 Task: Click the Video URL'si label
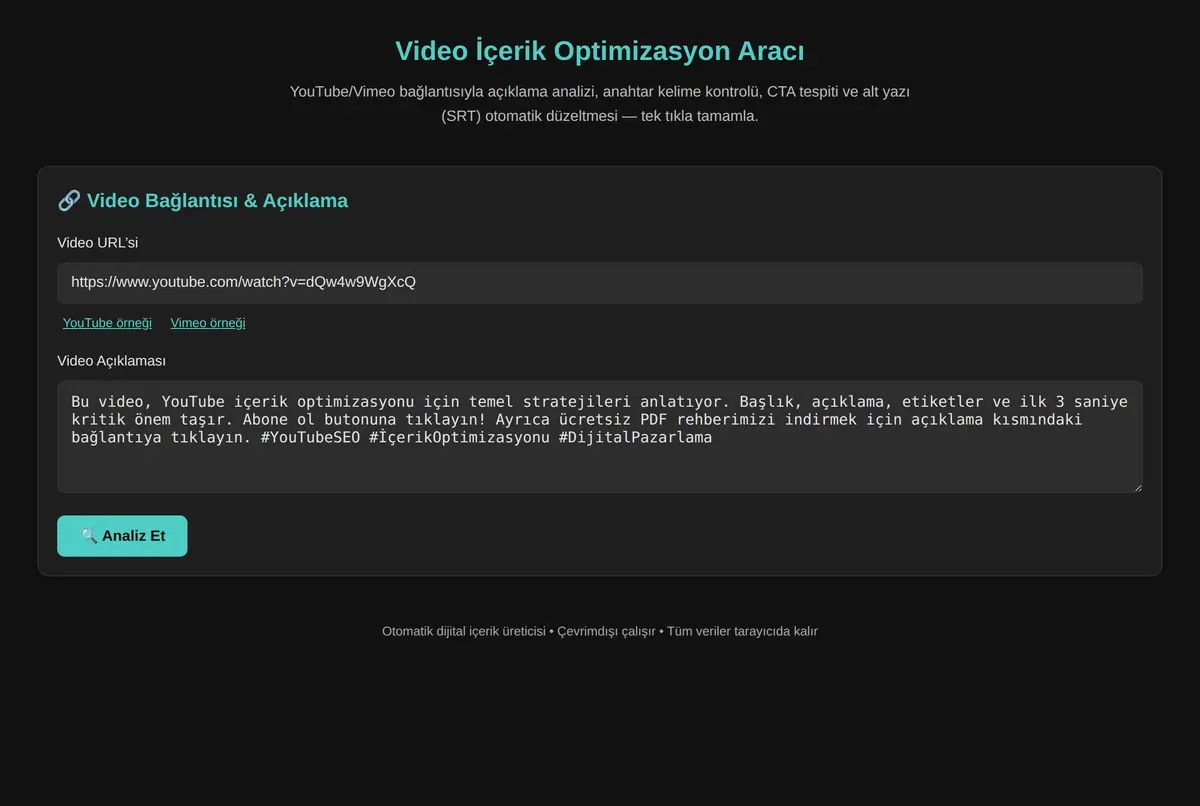(98, 243)
